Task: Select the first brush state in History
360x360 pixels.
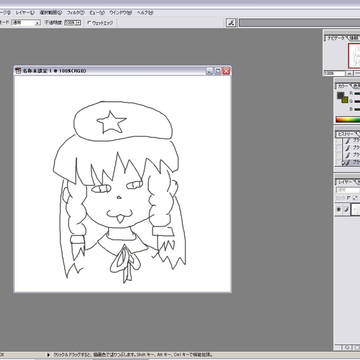Action: [x=352, y=140]
